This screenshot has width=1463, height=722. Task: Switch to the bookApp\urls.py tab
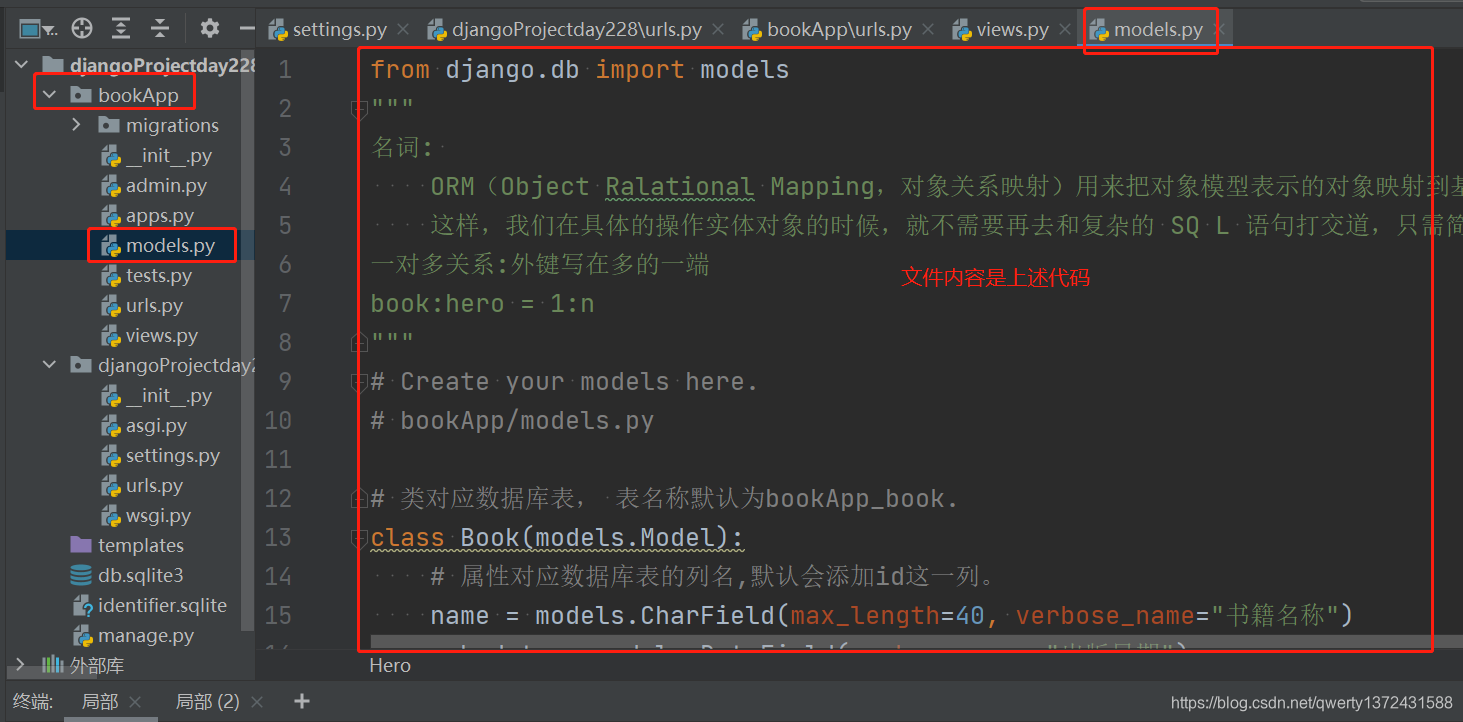click(826, 29)
